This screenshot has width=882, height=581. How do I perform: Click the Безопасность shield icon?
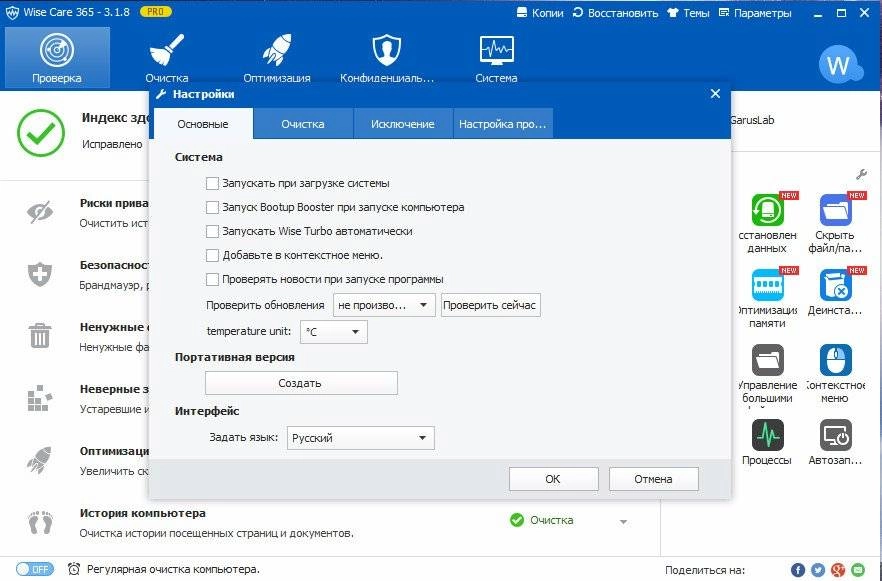point(40,274)
